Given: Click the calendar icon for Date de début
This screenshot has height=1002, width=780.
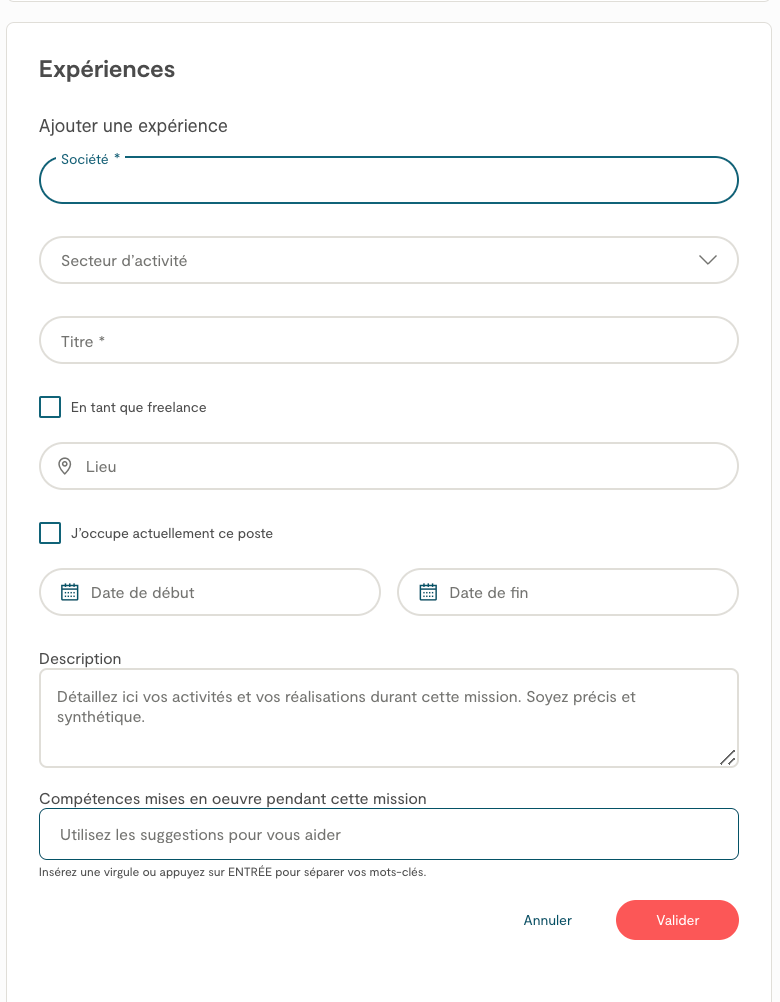Looking at the screenshot, I should pyautogui.click(x=70, y=592).
